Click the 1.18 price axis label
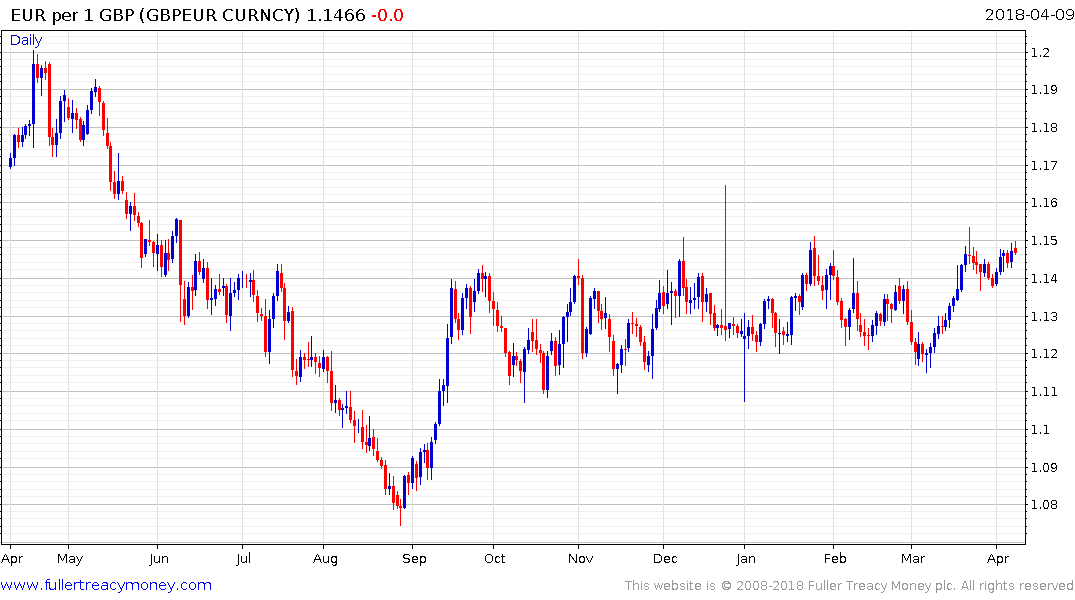 tap(1044, 128)
